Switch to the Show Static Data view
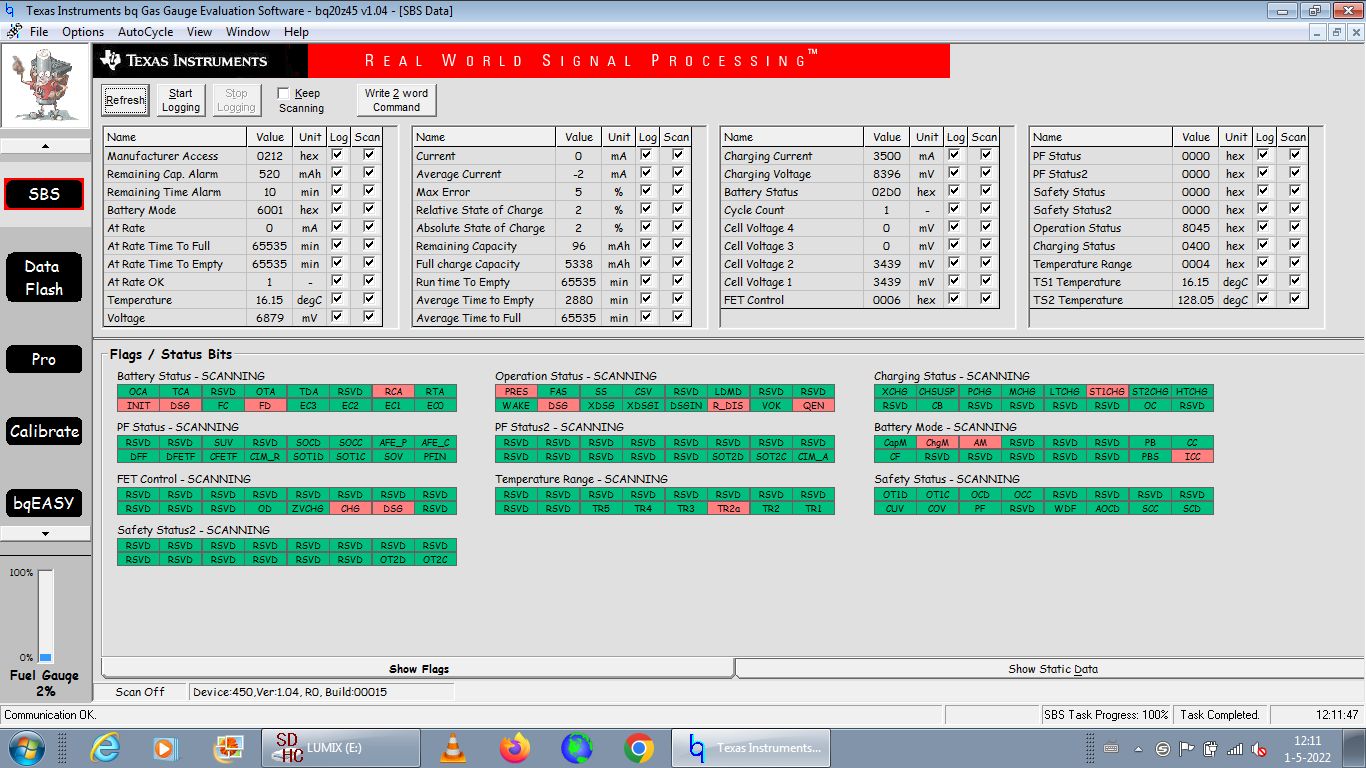The image size is (1366, 768). pyautogui.click(x=1053, y=669)
